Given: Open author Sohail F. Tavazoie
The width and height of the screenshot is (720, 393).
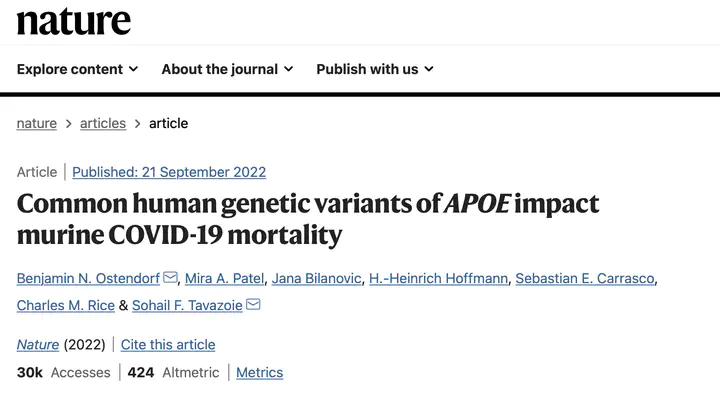Looking at the screenshot, I should pos(187,305).
